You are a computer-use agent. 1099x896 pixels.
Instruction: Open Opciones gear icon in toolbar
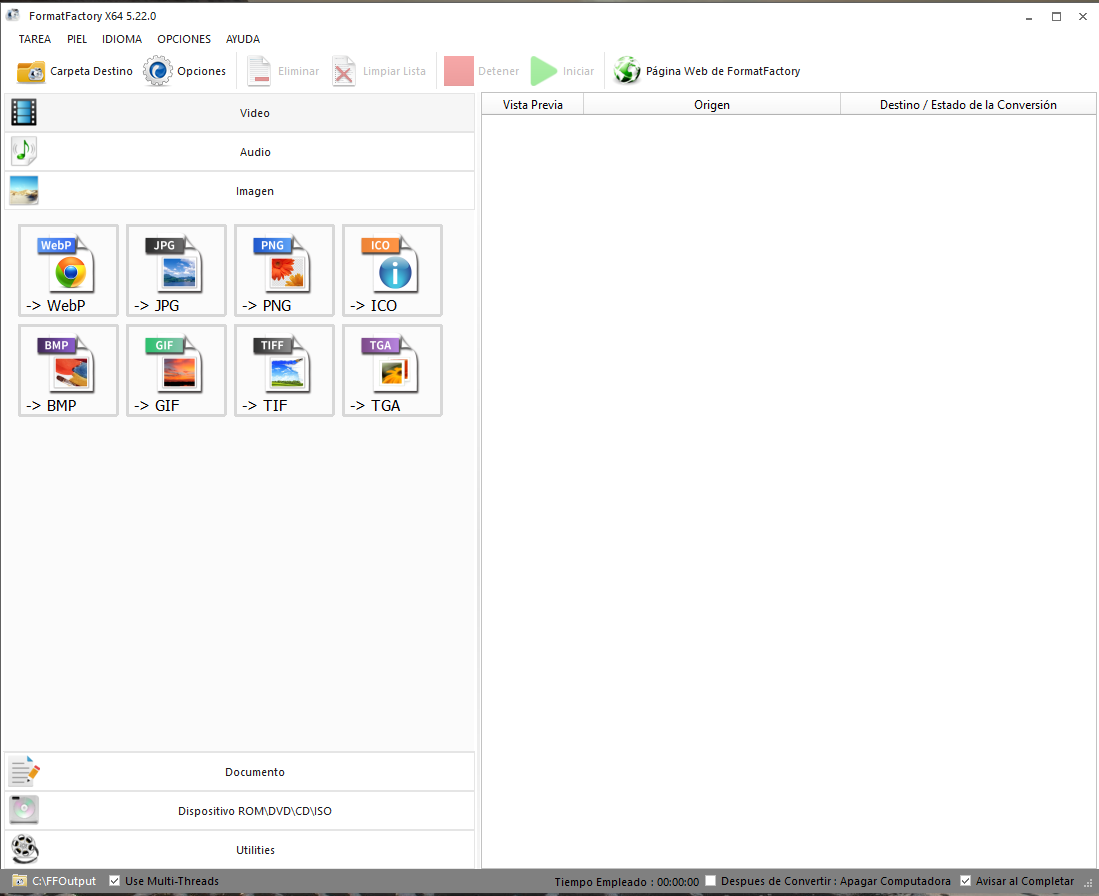click(158, 71)
